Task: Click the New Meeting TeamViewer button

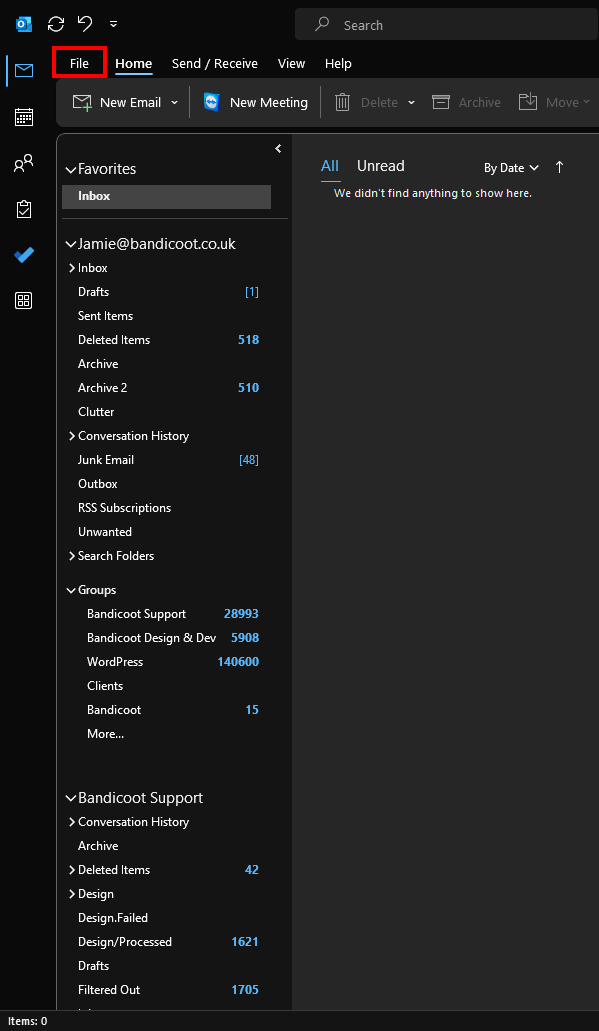Action: pos(255,102)
